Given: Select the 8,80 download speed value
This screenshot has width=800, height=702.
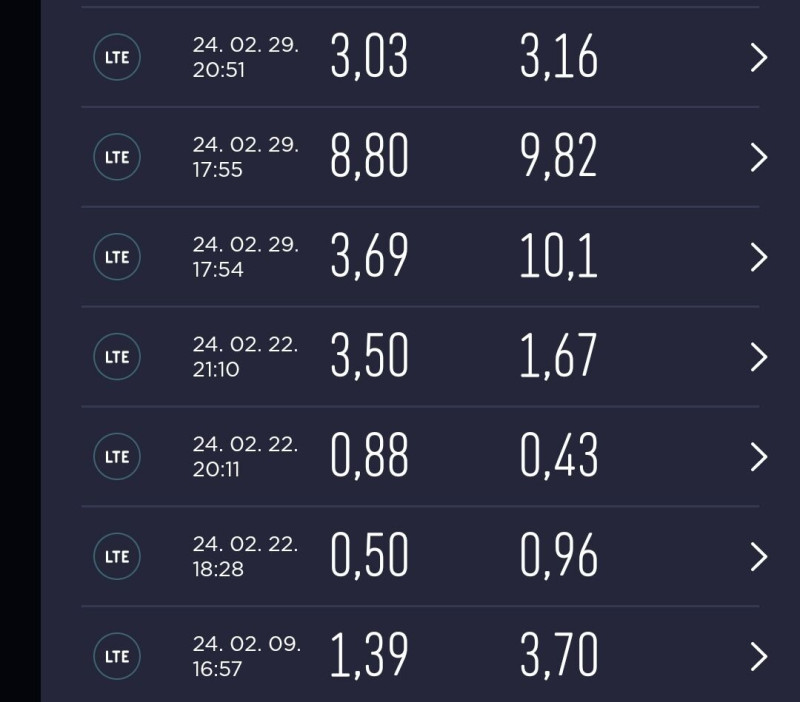Looking at the screenshot, I should [x=369, y=156].
